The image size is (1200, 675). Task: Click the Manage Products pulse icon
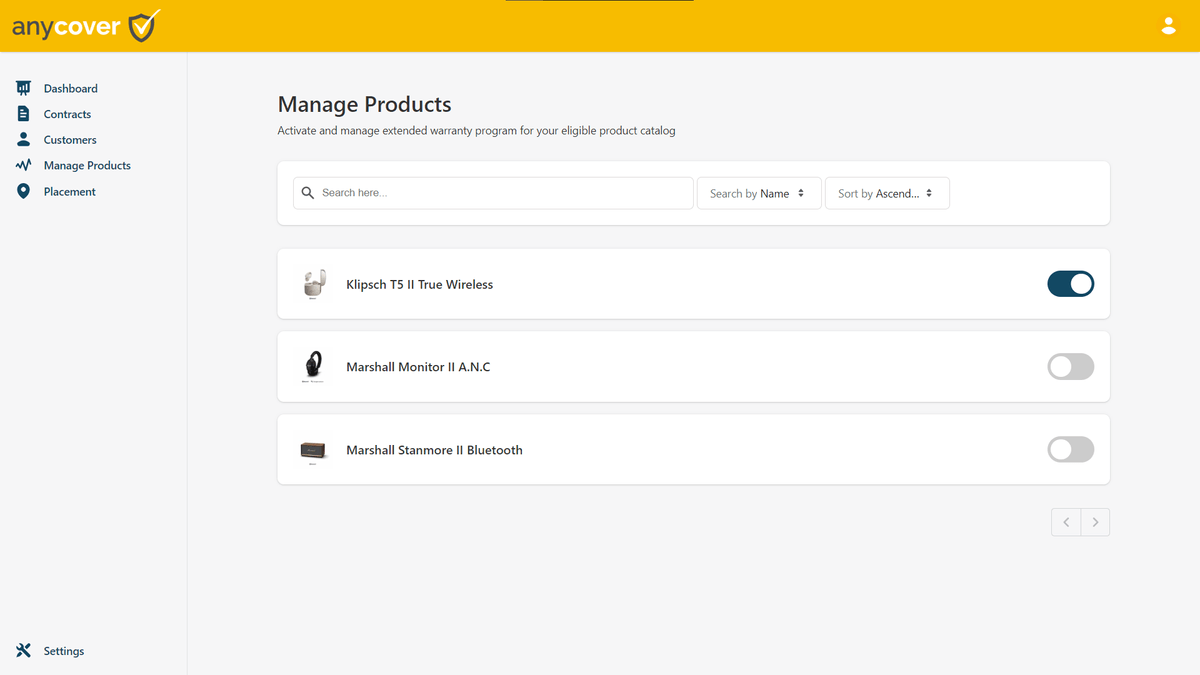pyautogui.click(x=24, y=165)
